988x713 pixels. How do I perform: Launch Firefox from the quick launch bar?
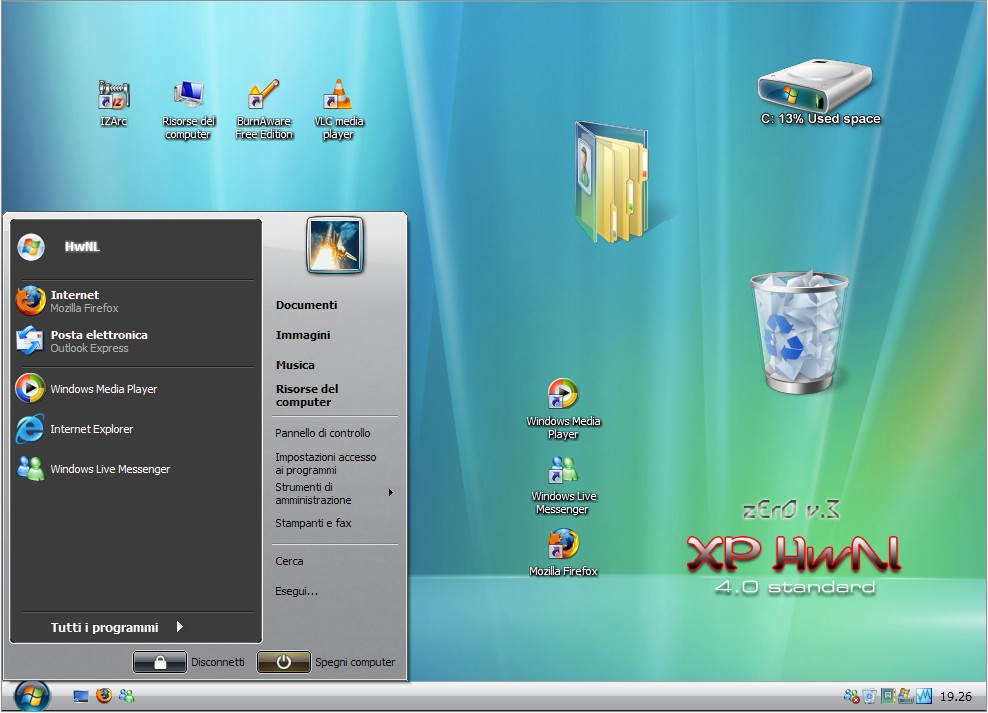[x=104, y=695]
